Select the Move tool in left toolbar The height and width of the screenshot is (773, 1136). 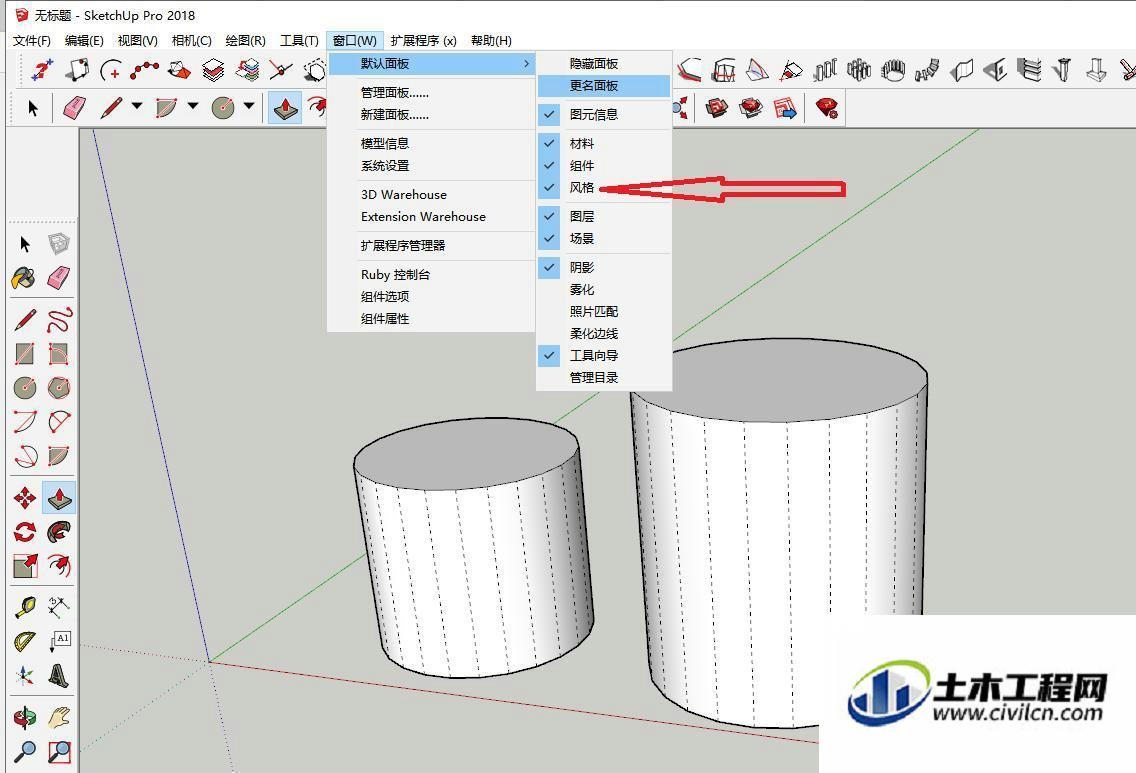pos(25,498)
